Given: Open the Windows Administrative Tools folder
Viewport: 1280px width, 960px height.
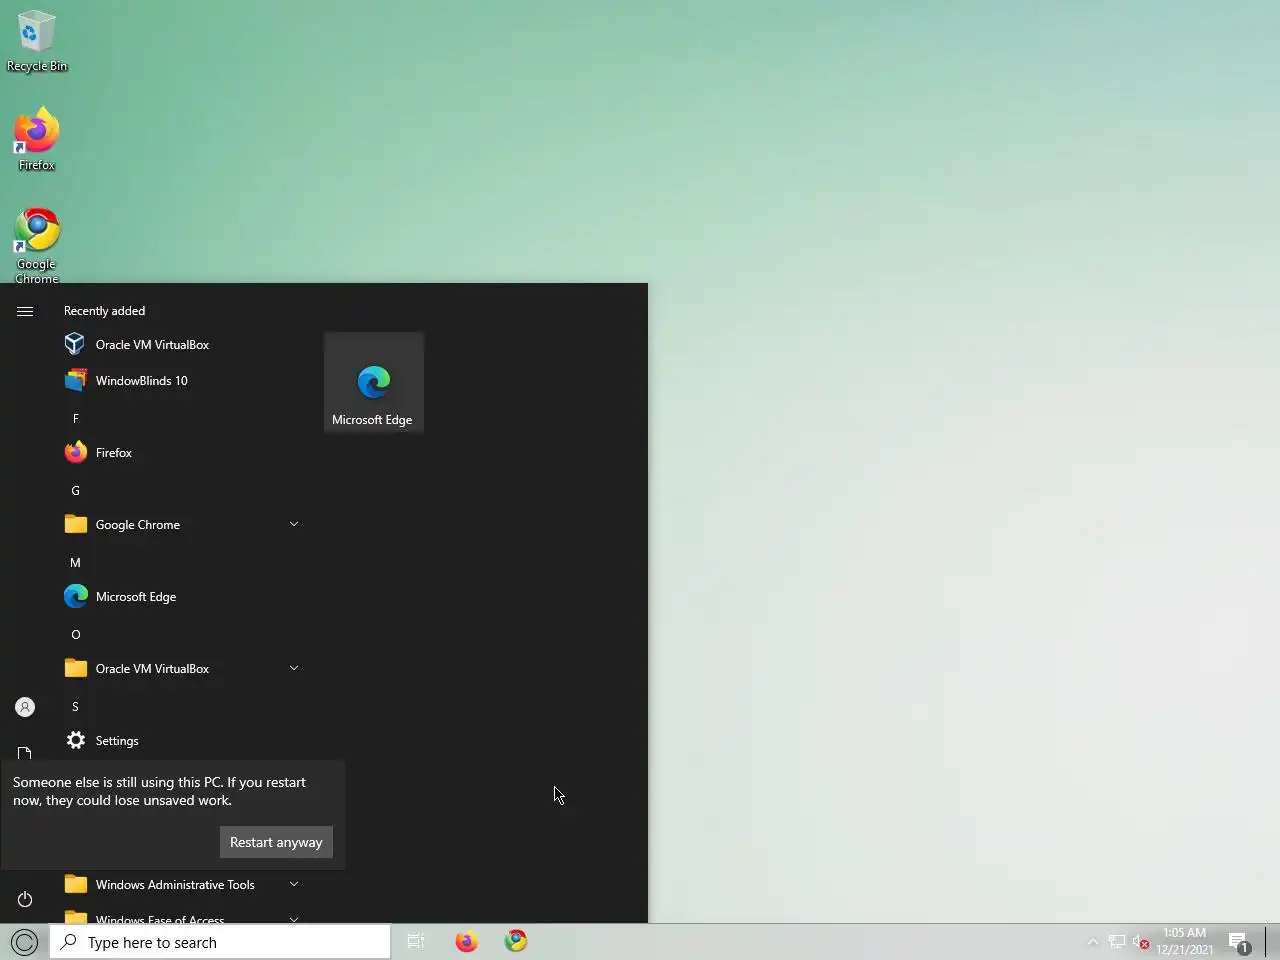Looking at the screenshot, I should tap(183, 884).
